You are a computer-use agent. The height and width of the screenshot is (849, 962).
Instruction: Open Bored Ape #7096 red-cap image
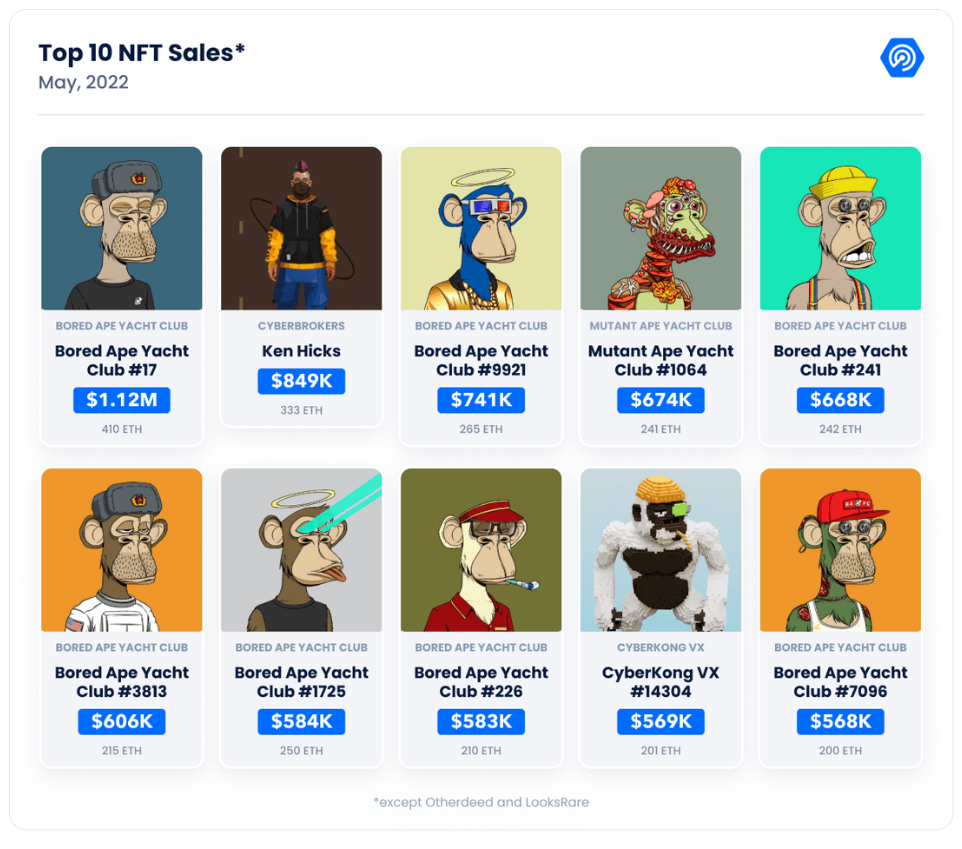pyautogui.click(x=840, y=550)
